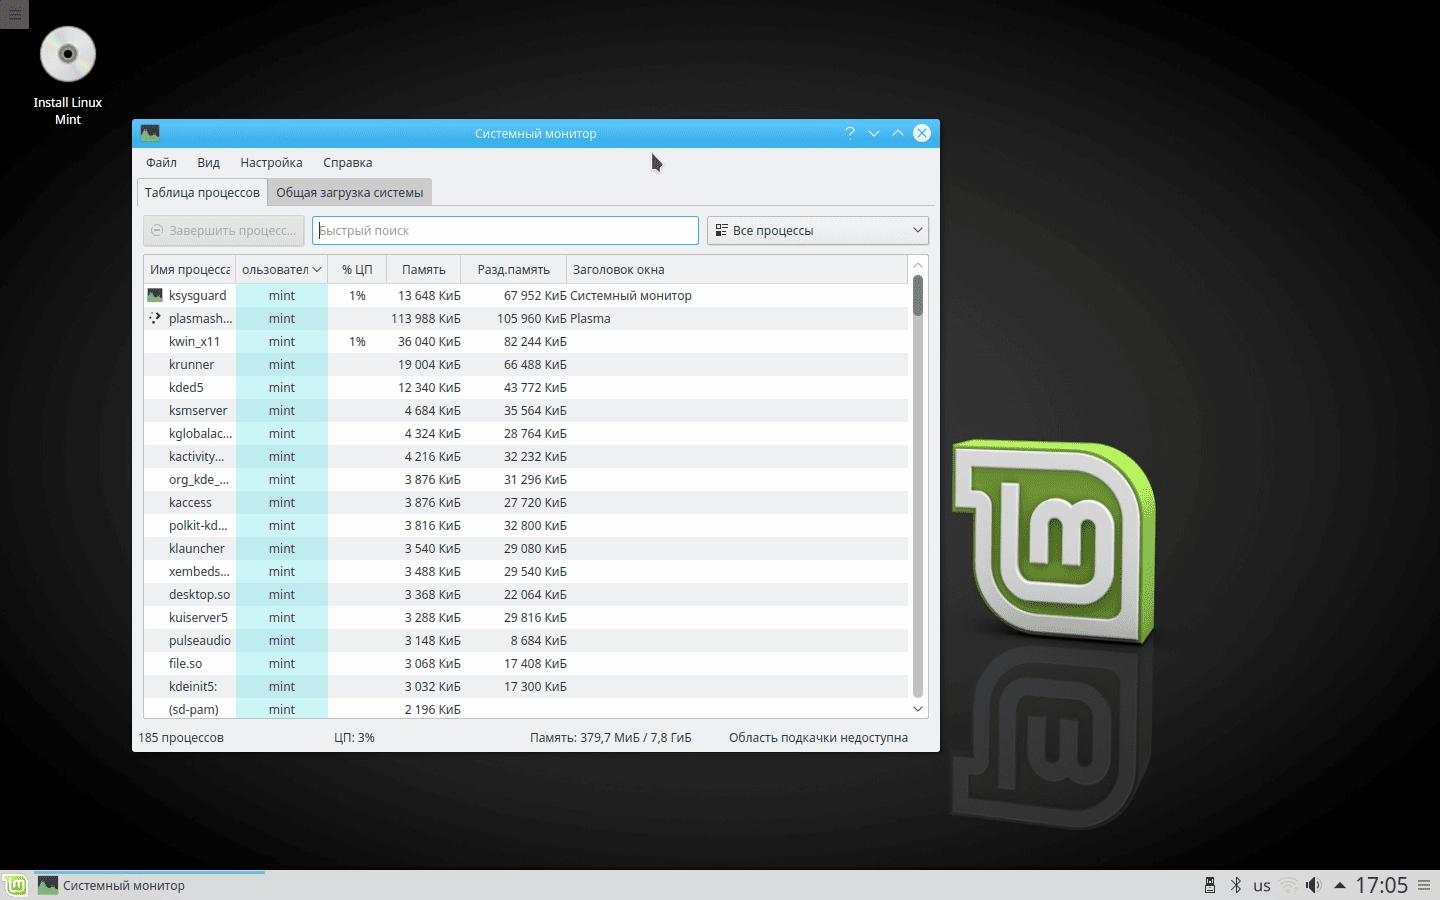Click the process table vertical scrollbar handle
Image resolution: width=1440 pixels, height=900 pixels.
tap(918, 295)
